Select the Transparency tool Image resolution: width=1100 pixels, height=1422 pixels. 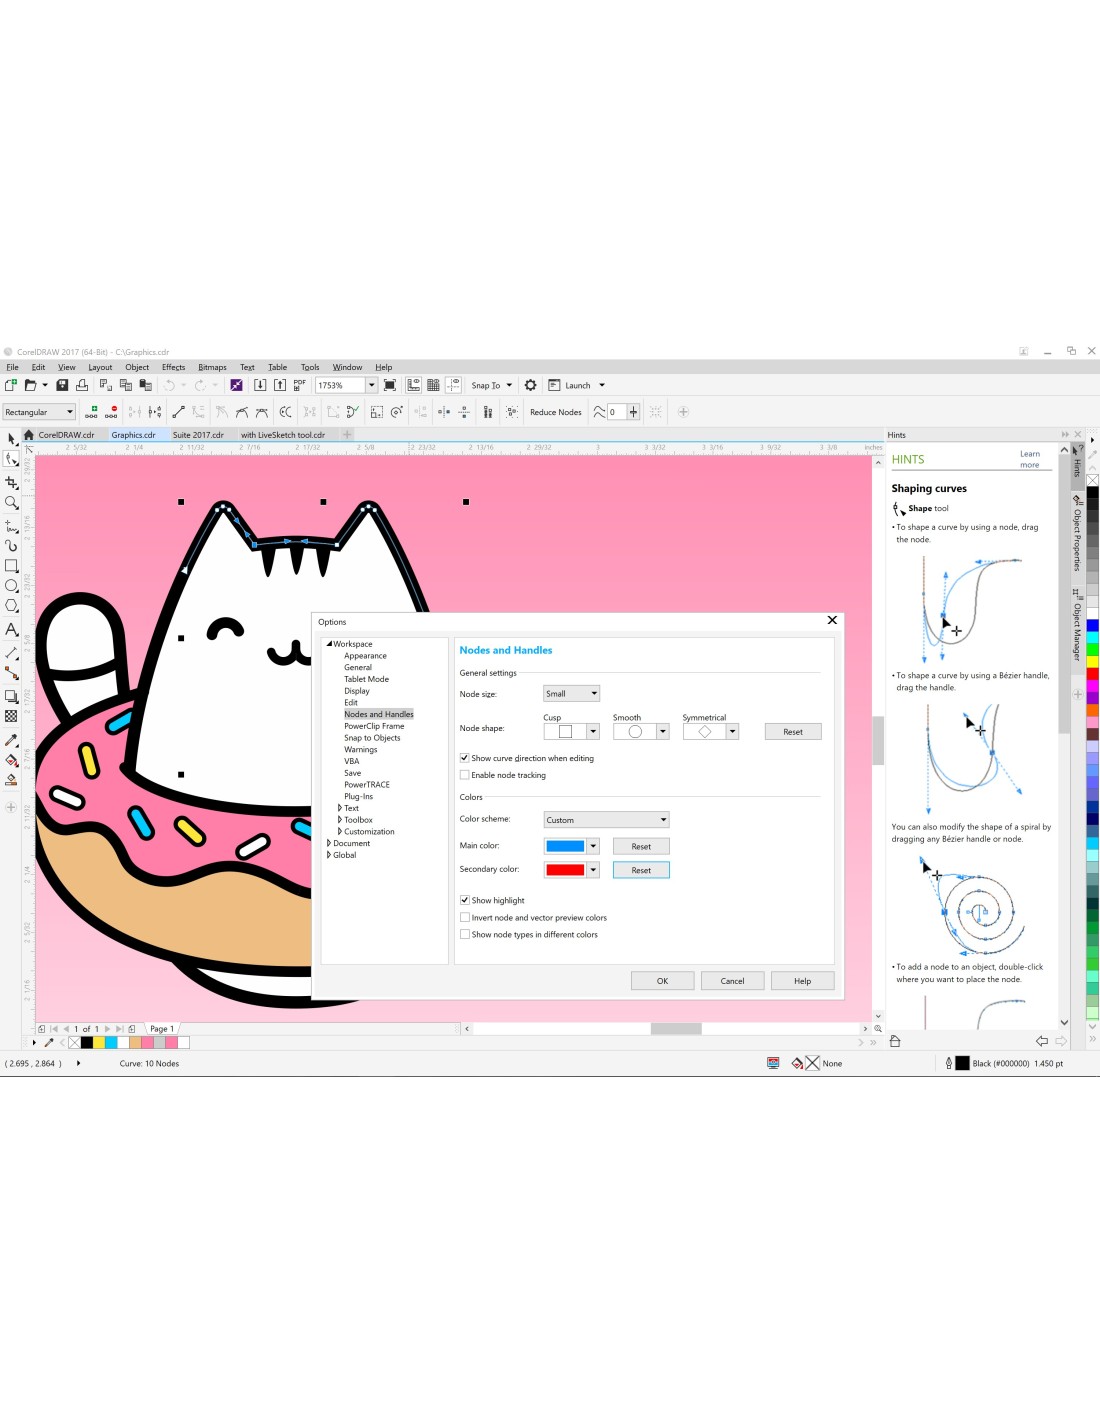(x=11, y=716)
